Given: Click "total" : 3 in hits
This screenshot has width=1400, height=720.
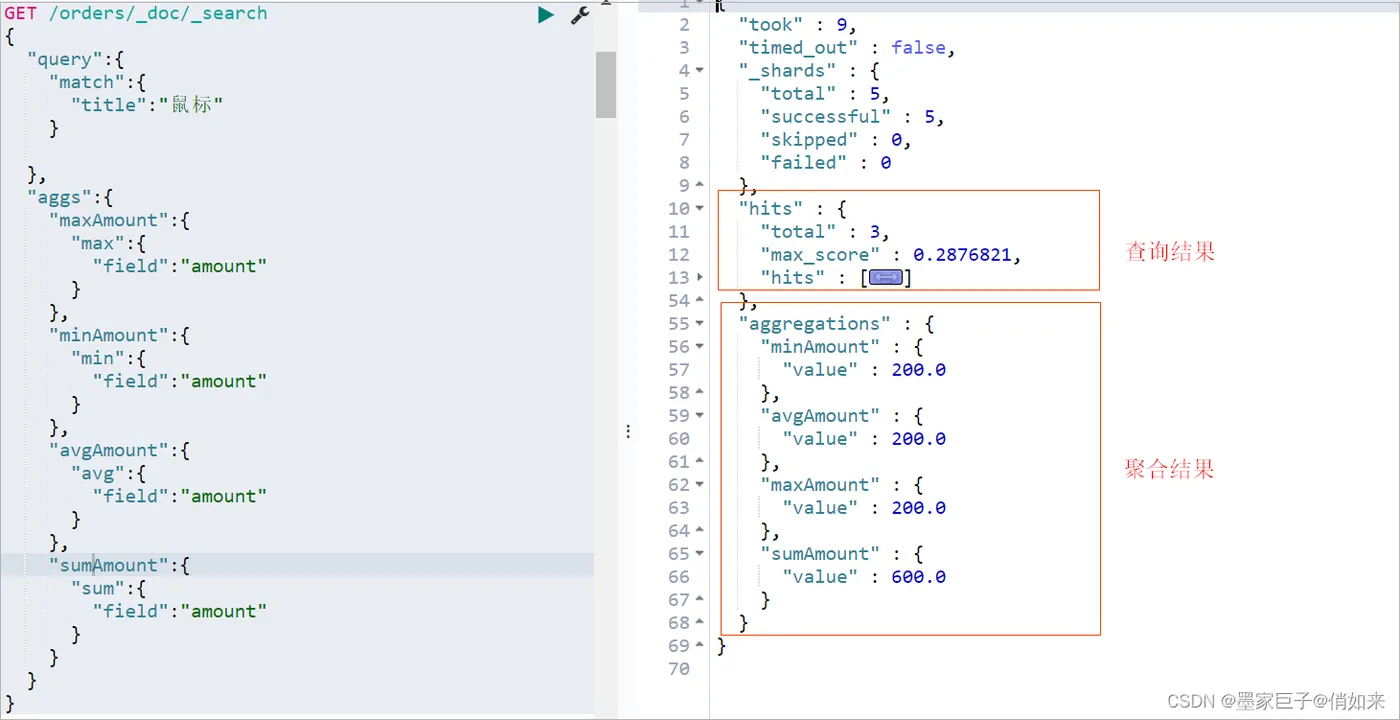Looking at the screenshot, I should click(x=825, y=231).
